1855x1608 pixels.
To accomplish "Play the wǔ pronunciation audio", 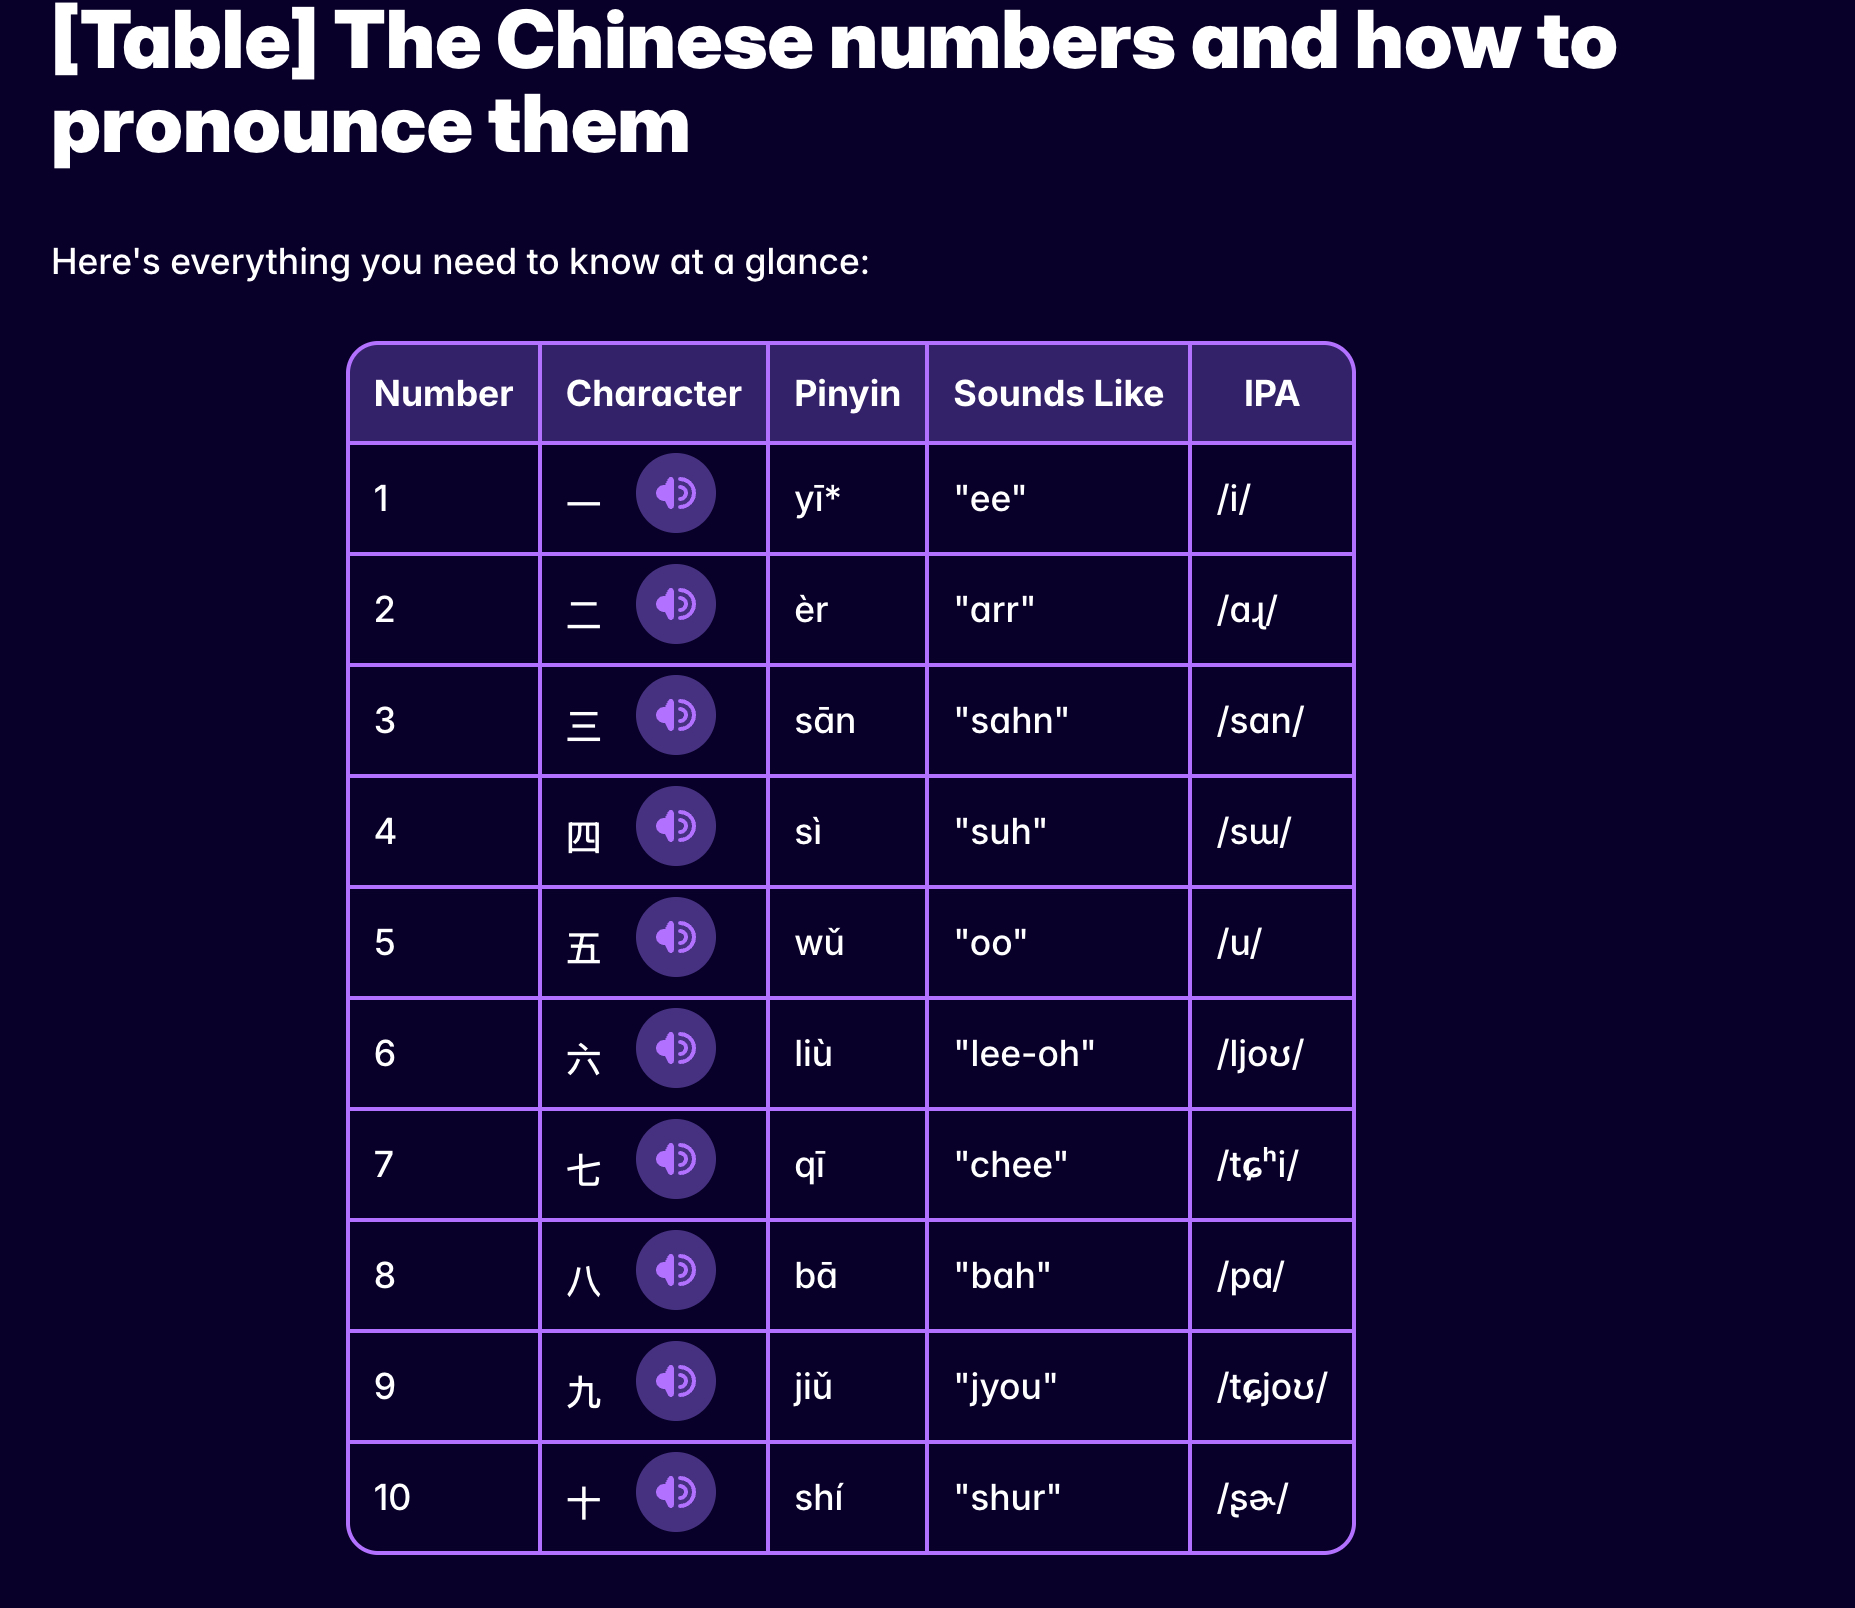I will [676, 937].
